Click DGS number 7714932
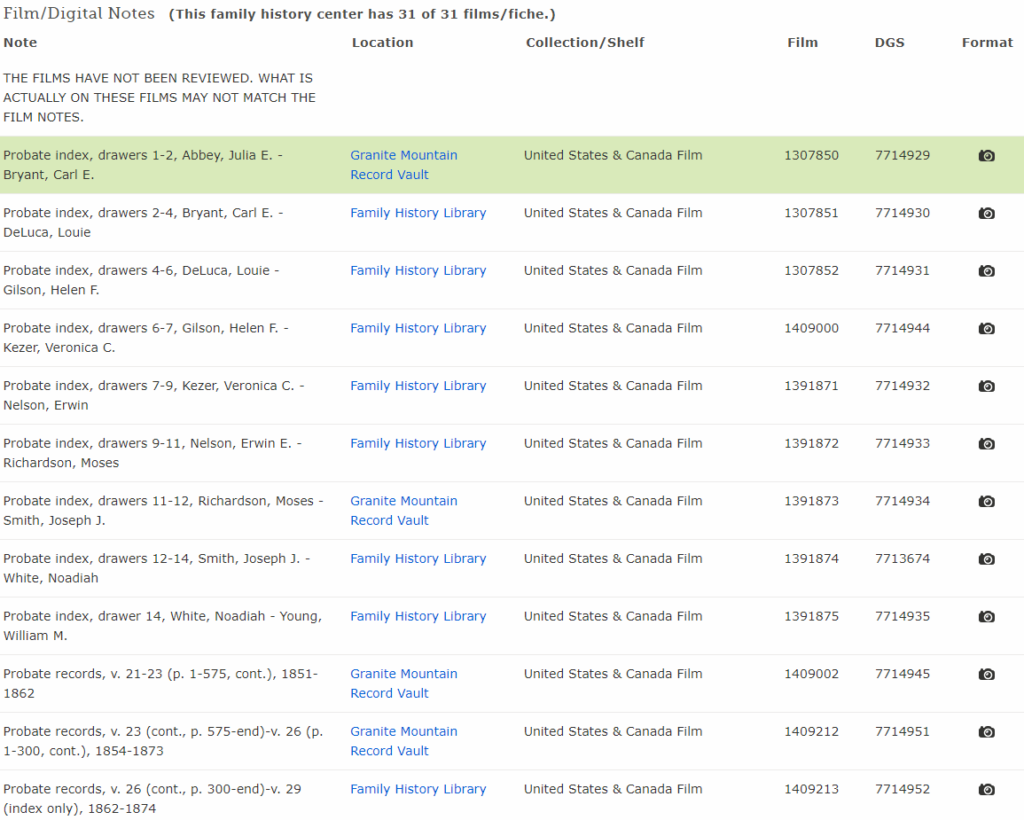Viewport: 1024px width, 820px height. click(x=903, y=386)
